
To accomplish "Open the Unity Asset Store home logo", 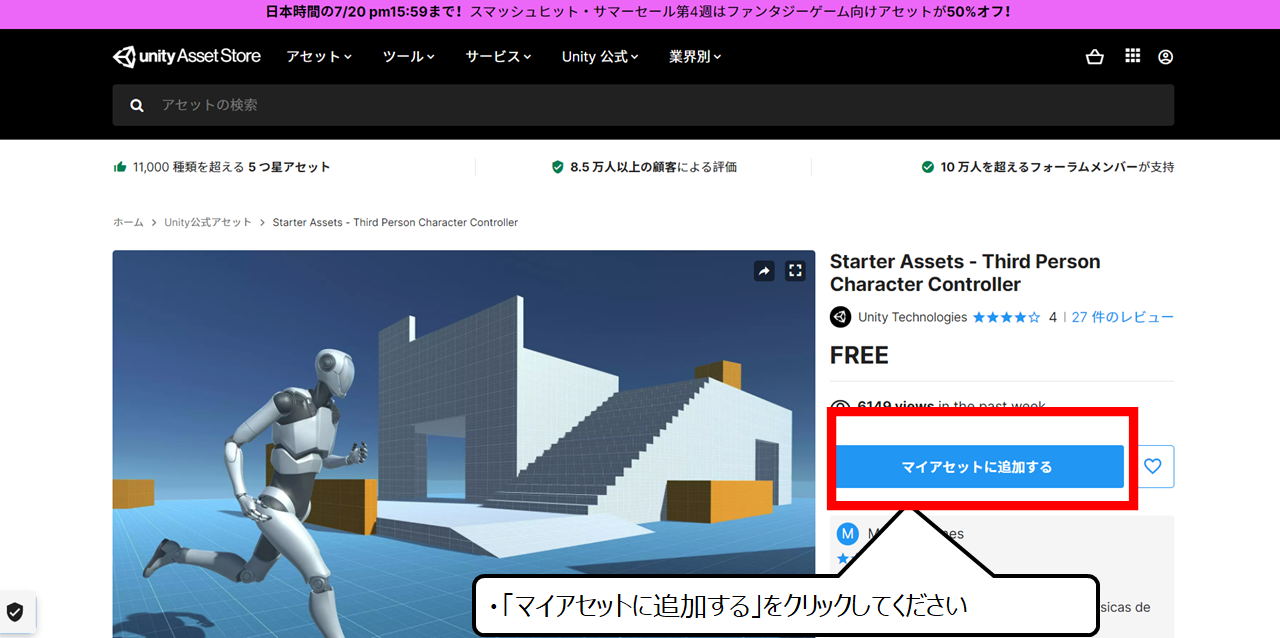I will (x=187, y=56).
